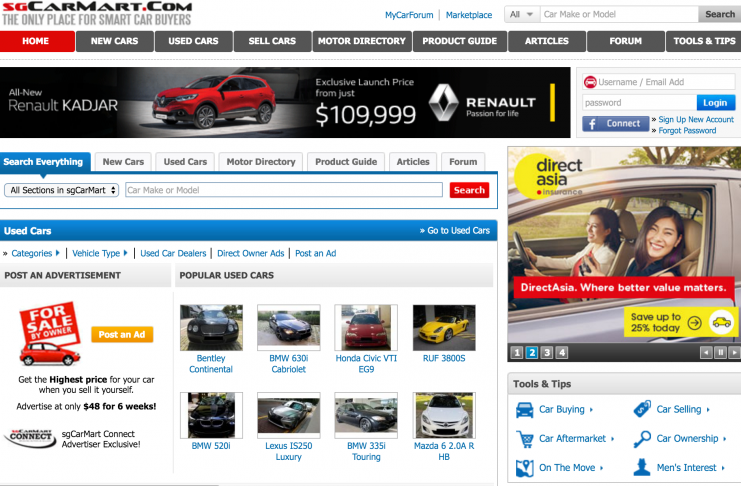Image resolution: width=741 pixels, height=486 pixels.
Task: Go to slide 1 of the ad carousel
Action: [x=517, y=353]
